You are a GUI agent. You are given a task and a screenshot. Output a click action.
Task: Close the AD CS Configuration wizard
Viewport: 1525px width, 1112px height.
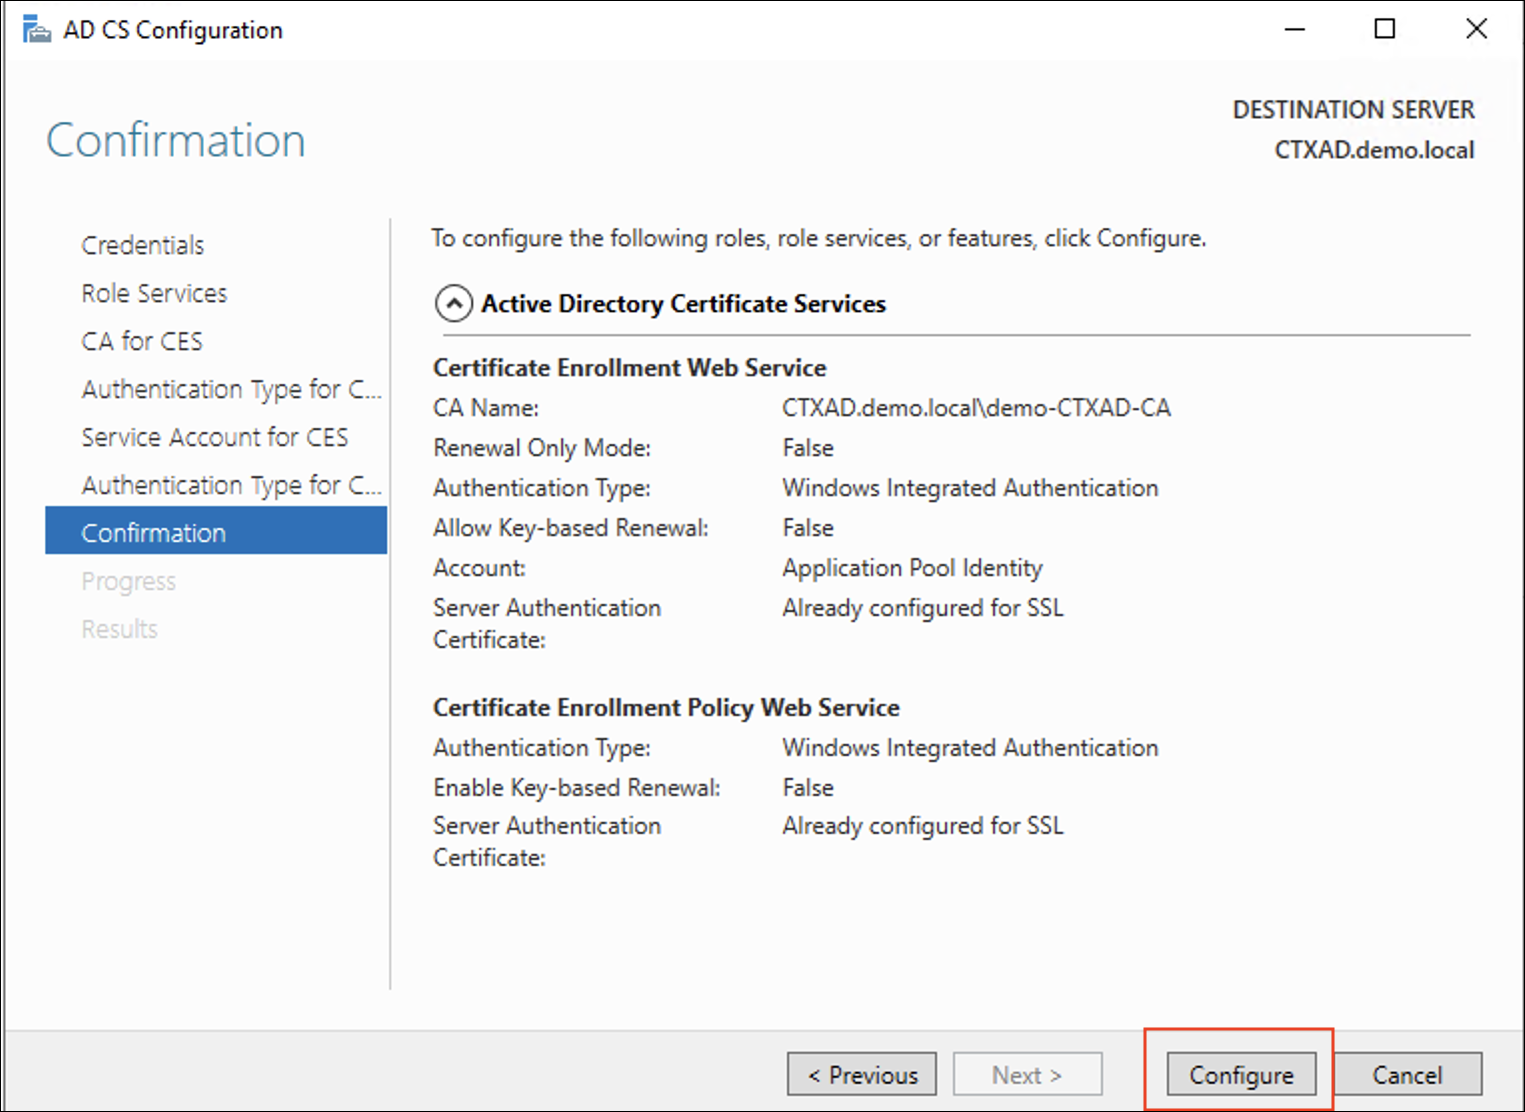[x=1476, y=30]
